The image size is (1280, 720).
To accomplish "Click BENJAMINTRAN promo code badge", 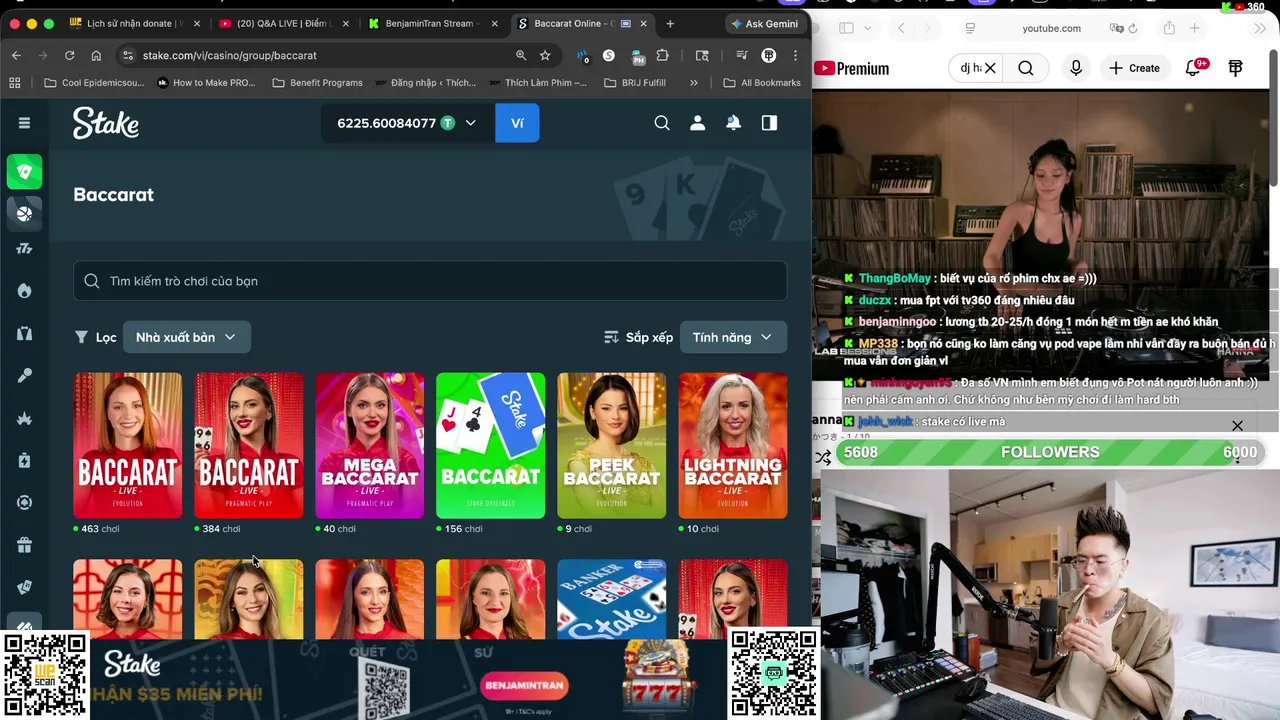I will coord(525,685).
